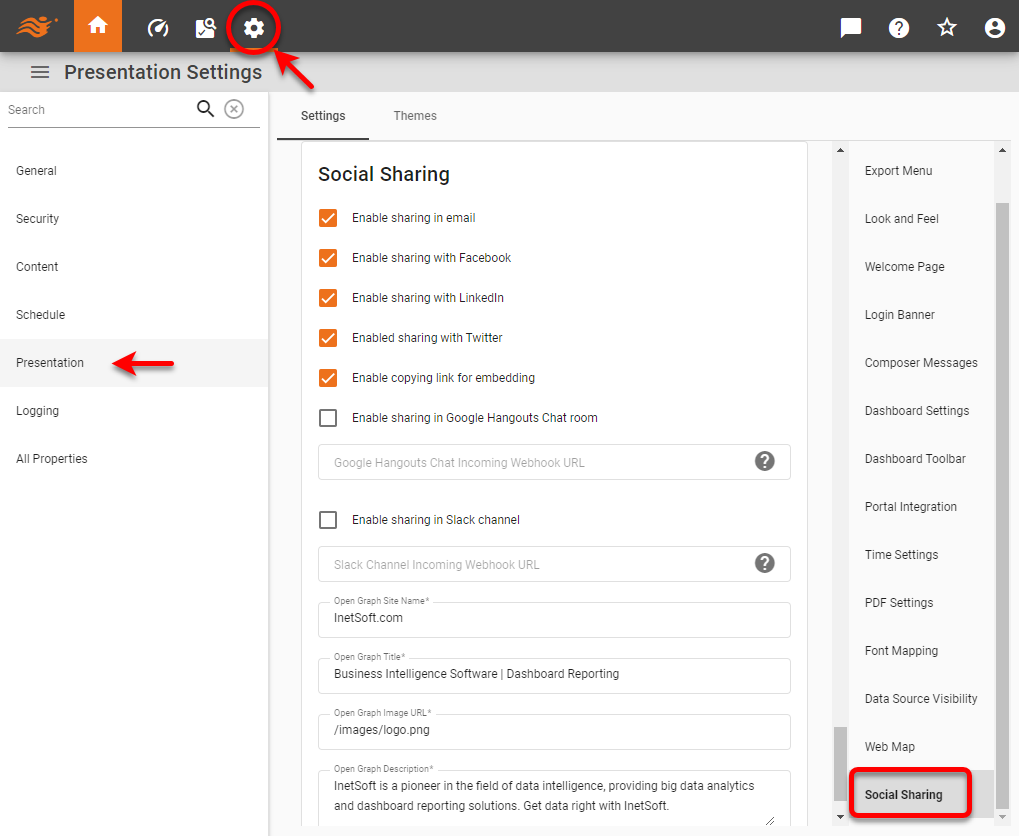Viewport: 1019px width, 836px height.
Task: Open the hamburger menu next to Presentation Settings
Action: pos(39,72)
